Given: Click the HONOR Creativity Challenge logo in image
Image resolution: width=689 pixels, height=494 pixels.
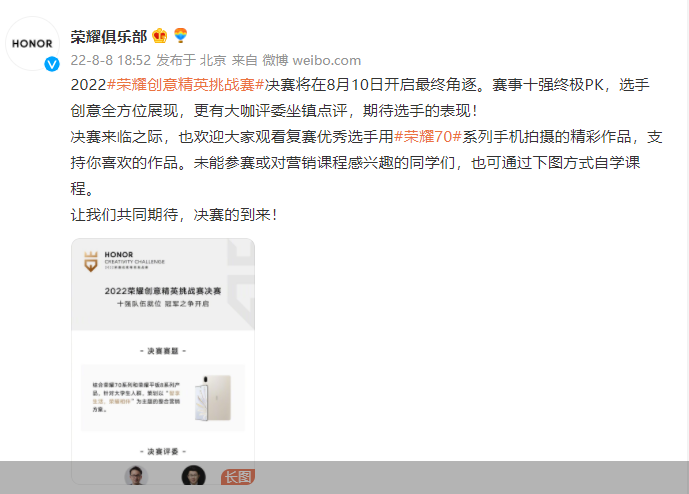Looking at the screenshot, I should point(124,261).
